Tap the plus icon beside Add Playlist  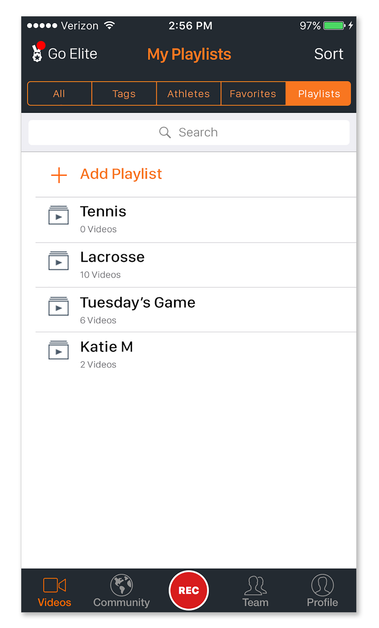(59, 175)
